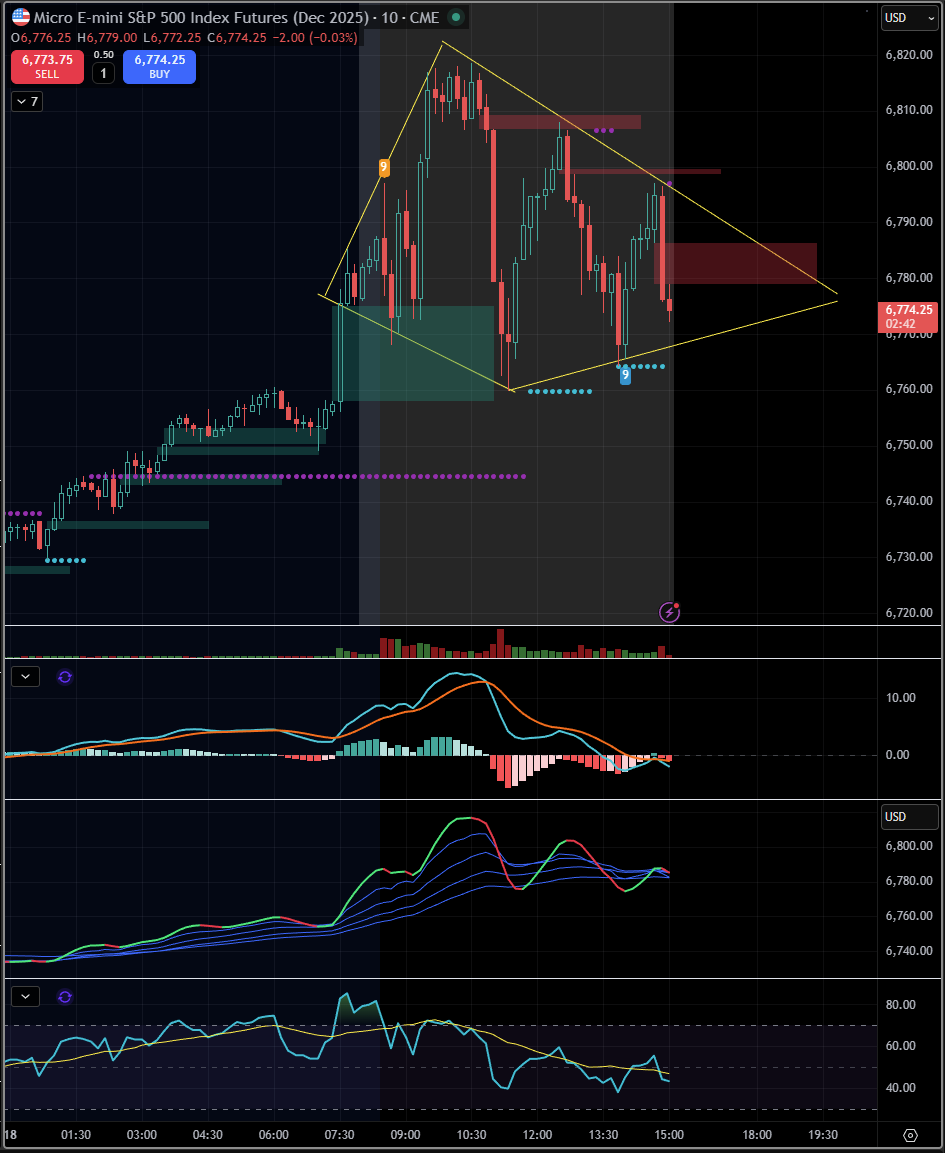The image size is (945, 1153).
Task: Click the RSI pane refresh icon
Action: point(65,997)
